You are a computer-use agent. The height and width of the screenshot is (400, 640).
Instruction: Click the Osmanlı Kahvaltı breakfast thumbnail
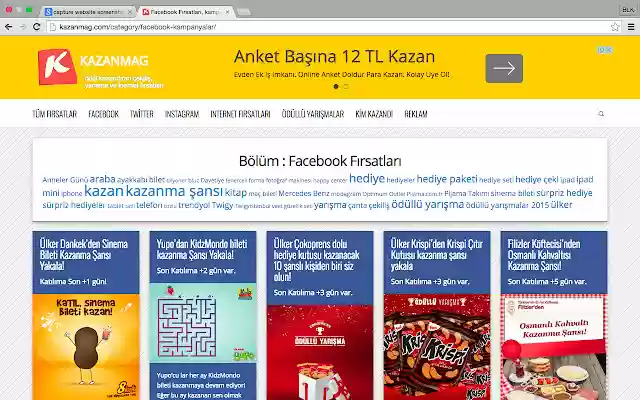point(554,347)
